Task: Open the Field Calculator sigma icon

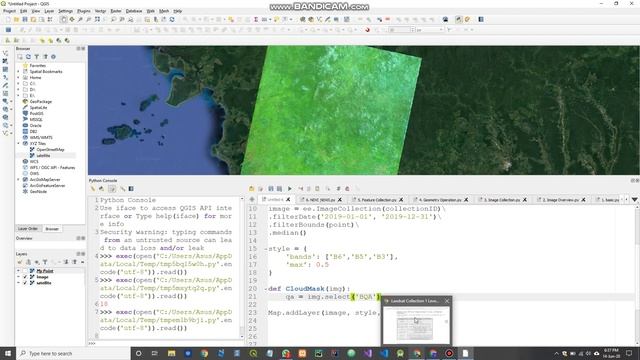Action: (x=256, y=19)
